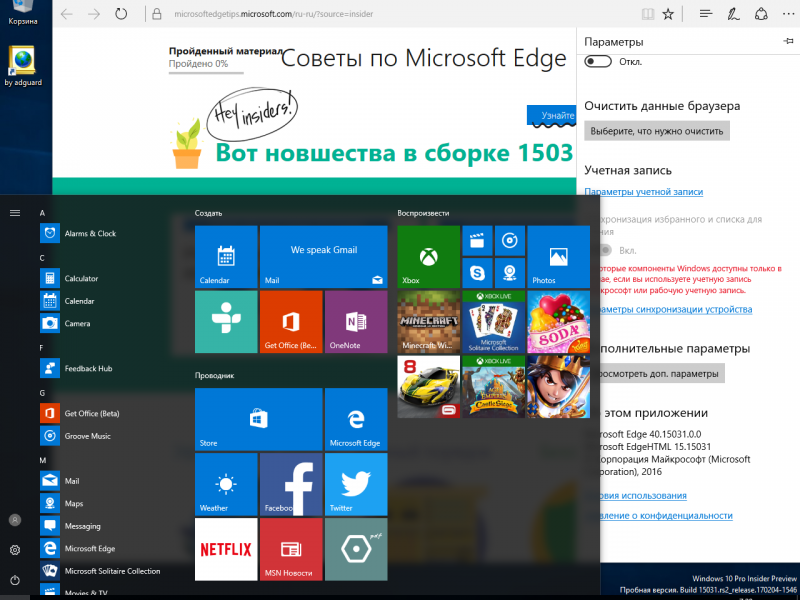Open Edge Web Note pen icon
The width and height of the screenshot is (800, 600).
coord(733,14)
